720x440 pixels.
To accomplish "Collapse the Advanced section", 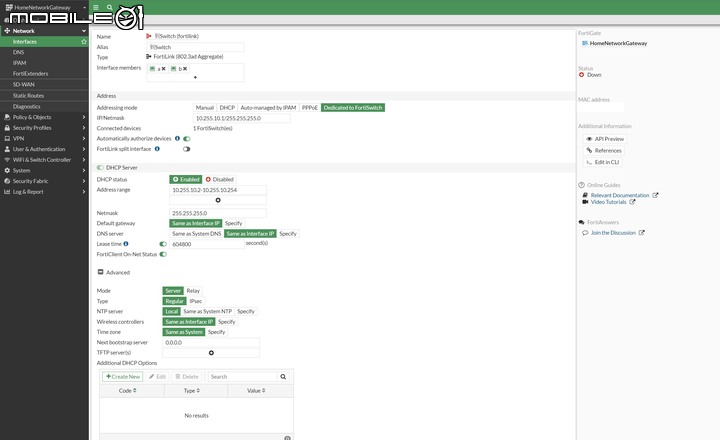I will [x=101, y=272].
